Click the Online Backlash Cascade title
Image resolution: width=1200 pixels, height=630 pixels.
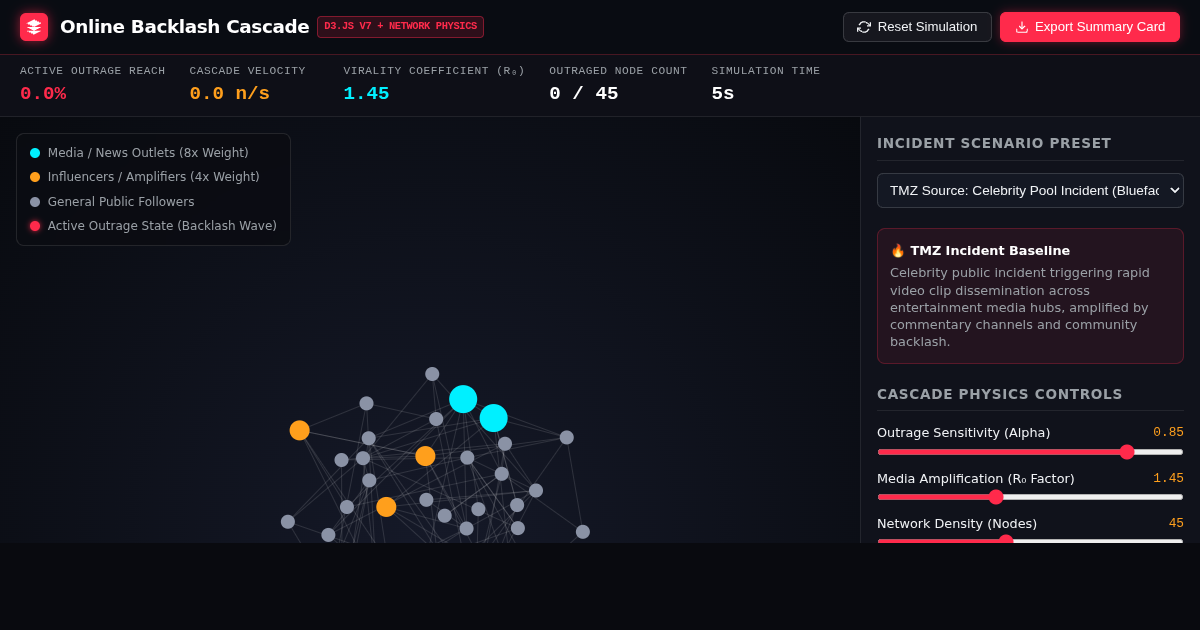(x=185, y=27)
